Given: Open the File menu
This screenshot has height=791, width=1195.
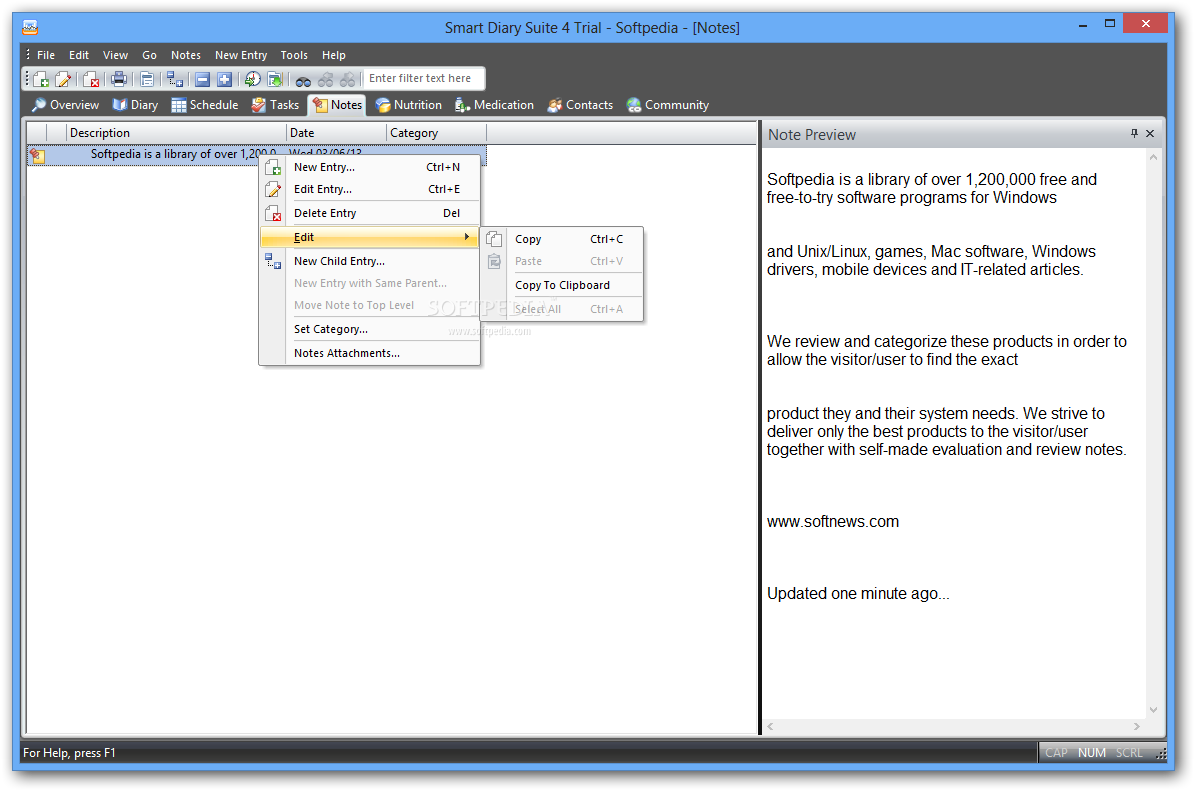Looking at the screenshot, I should 46,55.
